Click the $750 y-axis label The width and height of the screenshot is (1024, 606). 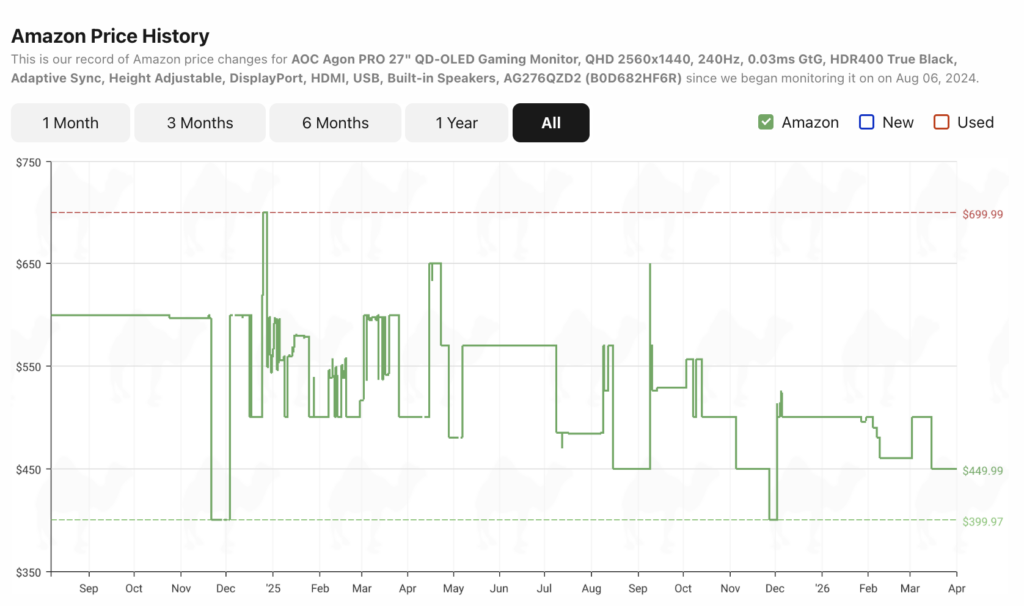(x=27, y=162)
